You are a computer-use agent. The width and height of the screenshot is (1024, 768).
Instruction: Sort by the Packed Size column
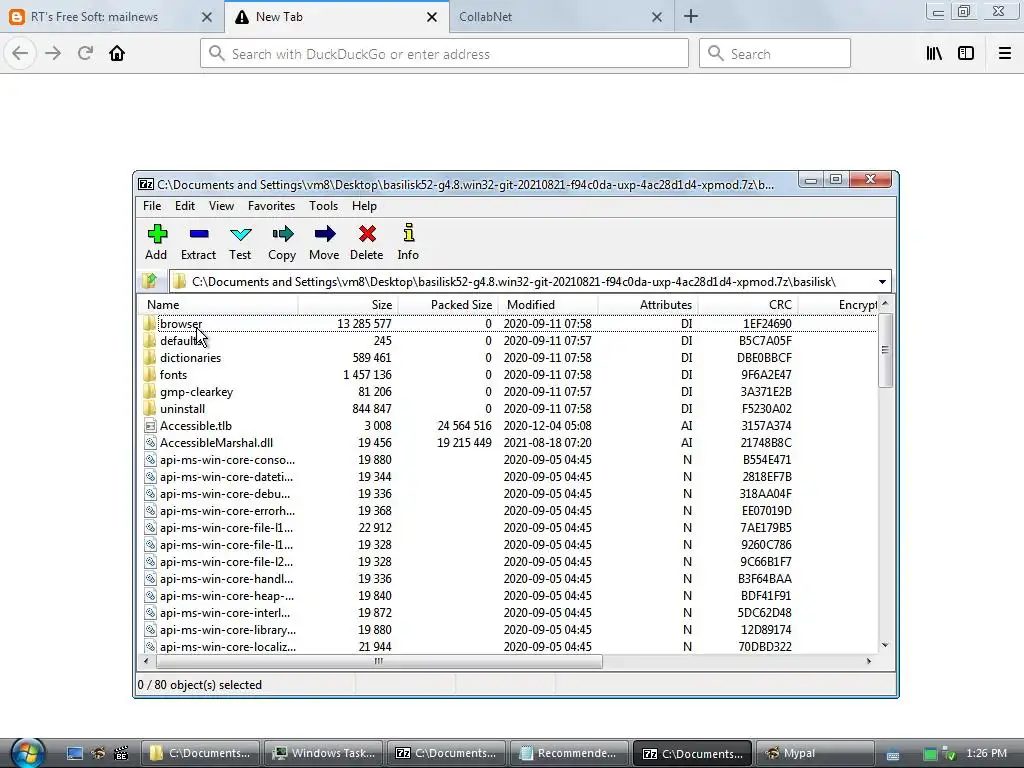[x=448, y=304]
